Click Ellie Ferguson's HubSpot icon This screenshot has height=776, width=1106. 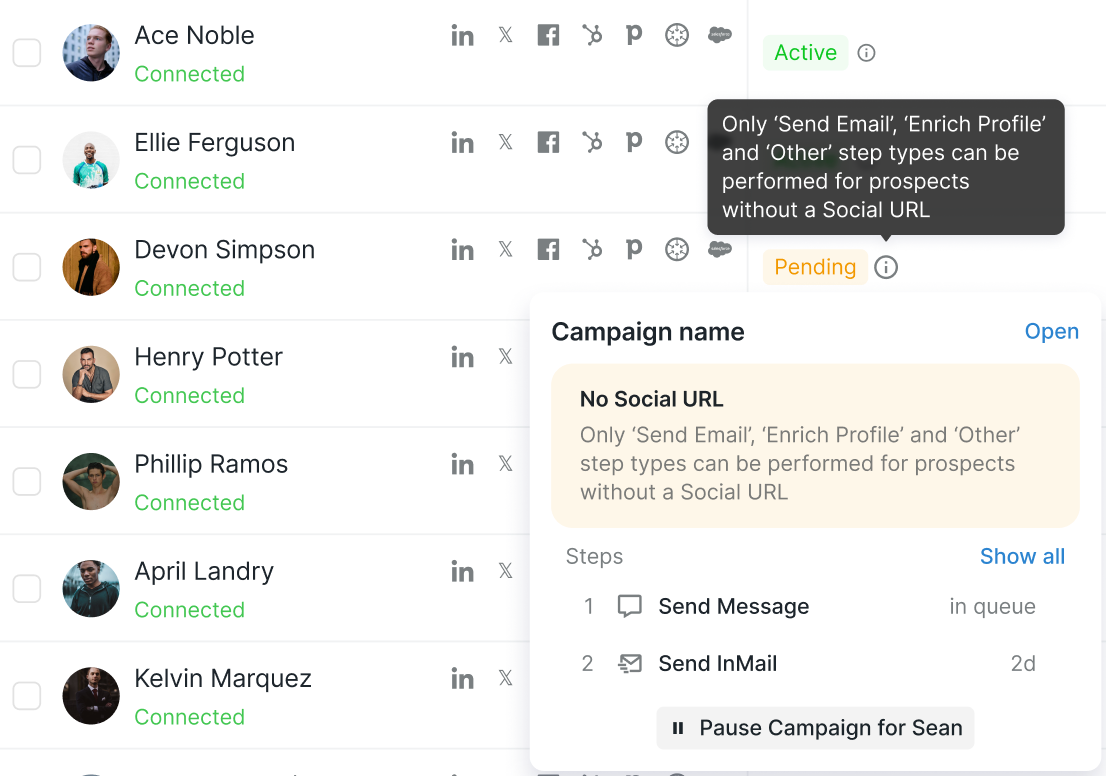(x=592, y=143)
